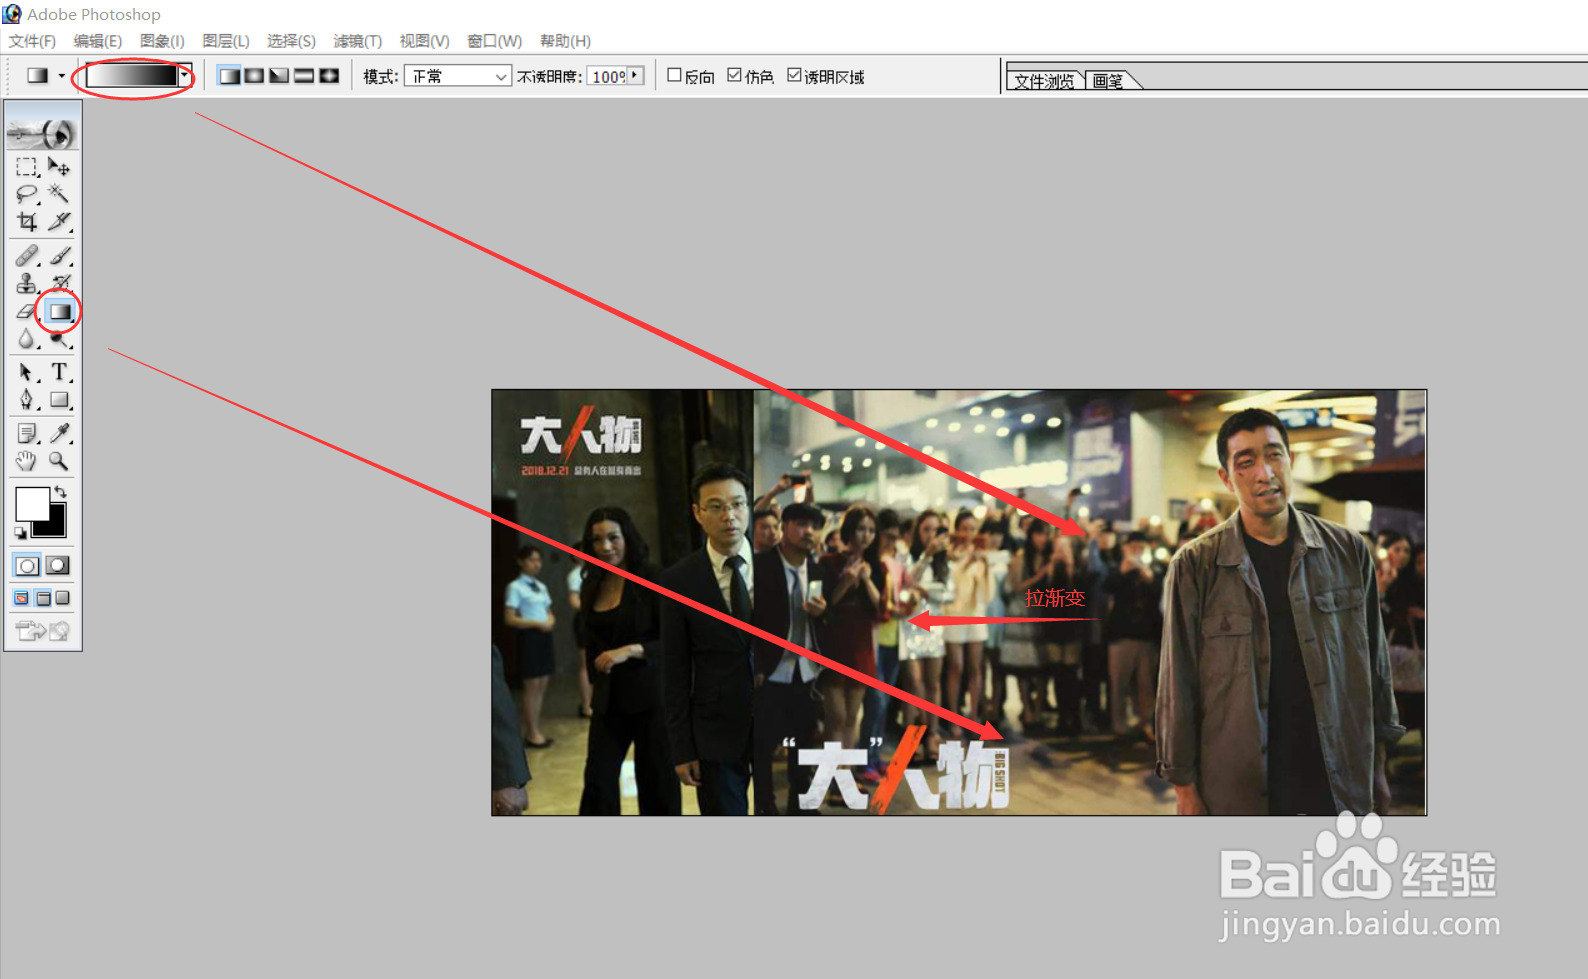Choose Radial gradient style
Viewport: 1588px width, 979px height.
[x=254, y=76]
